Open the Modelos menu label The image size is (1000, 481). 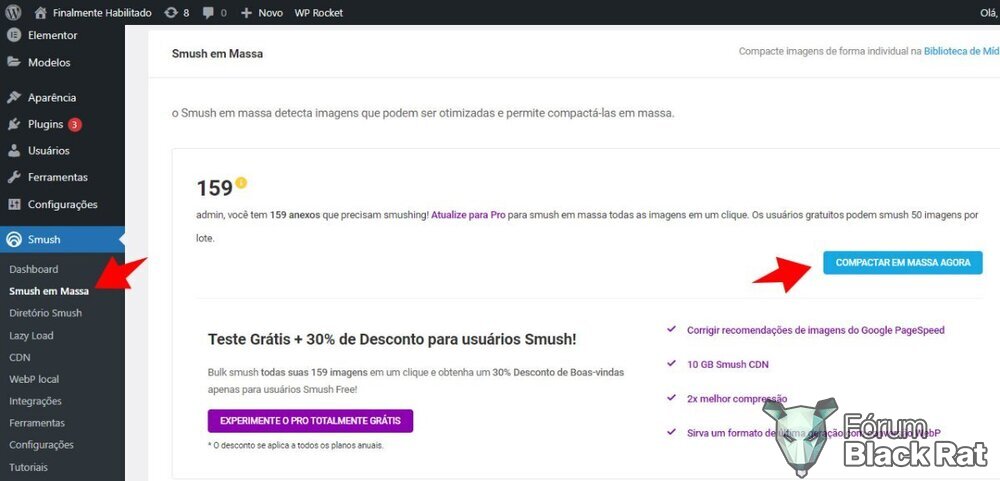(49, 63)
